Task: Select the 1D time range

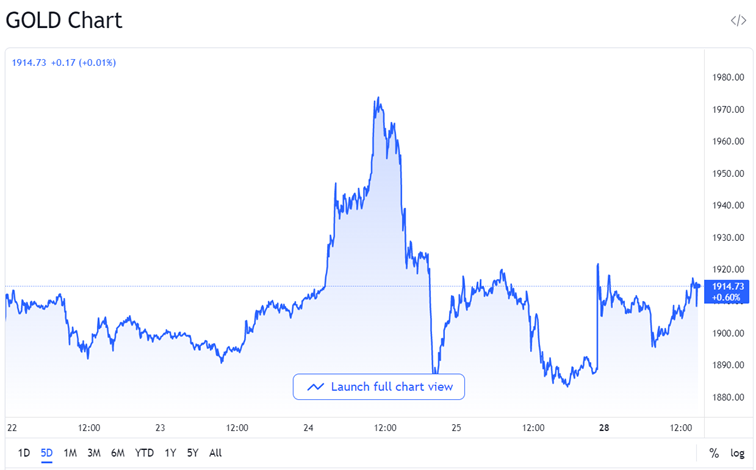Action: click(x=24, y=453)
